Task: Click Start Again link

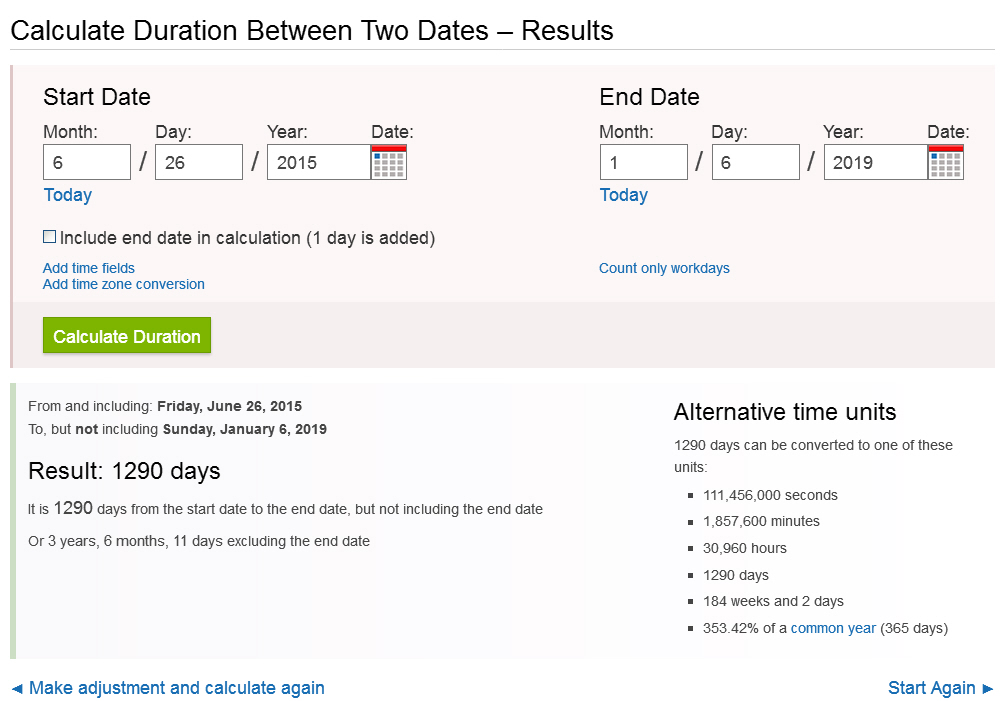Action: [931, 688]
